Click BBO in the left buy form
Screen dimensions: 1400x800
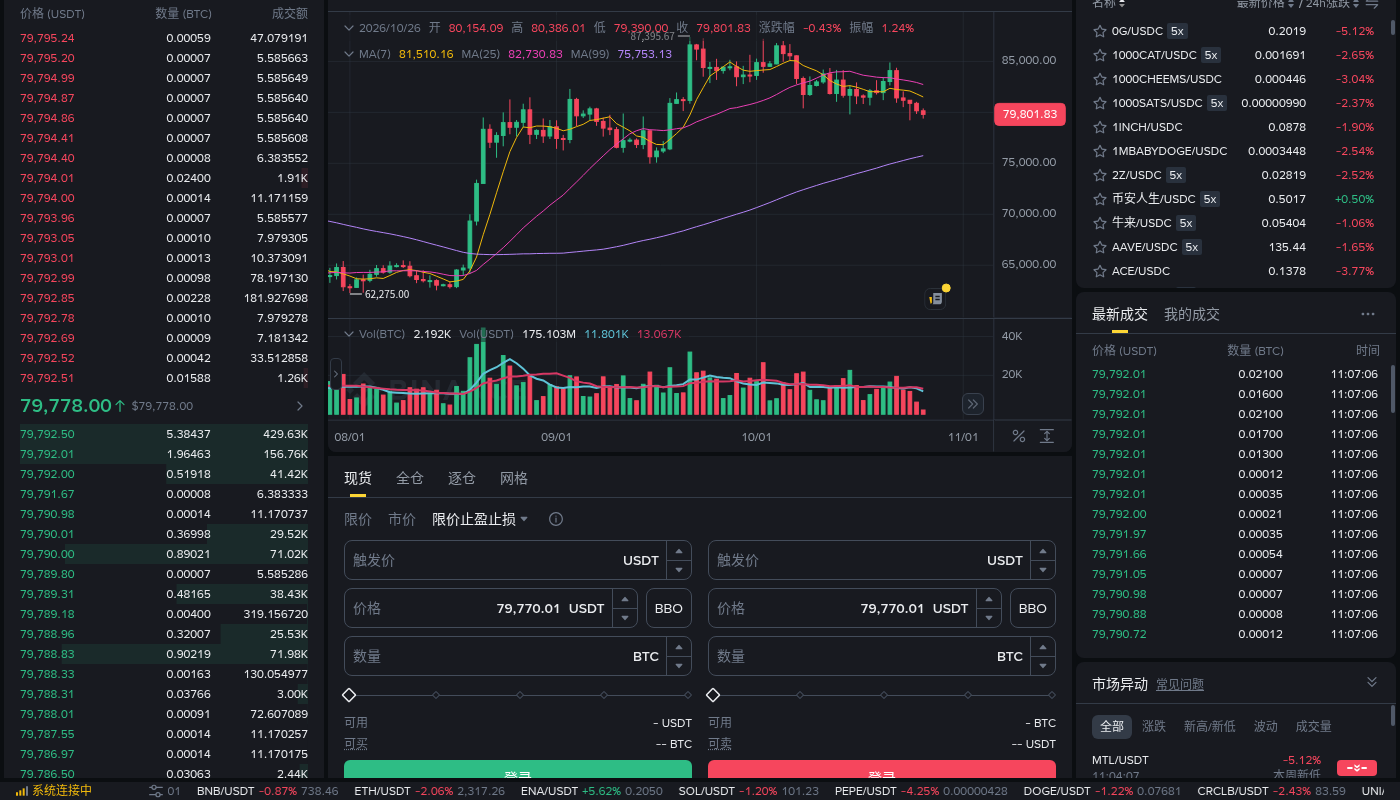tap(669, 608)
